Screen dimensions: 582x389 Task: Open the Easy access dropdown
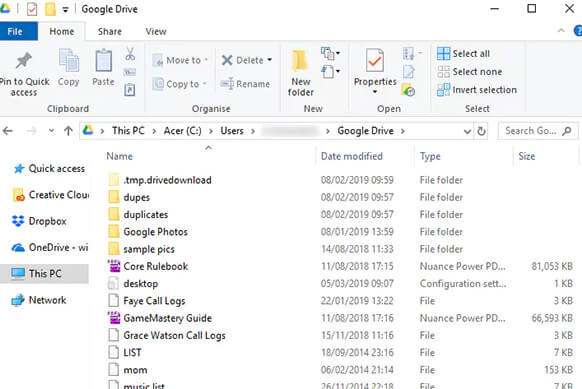pos(330,71)
